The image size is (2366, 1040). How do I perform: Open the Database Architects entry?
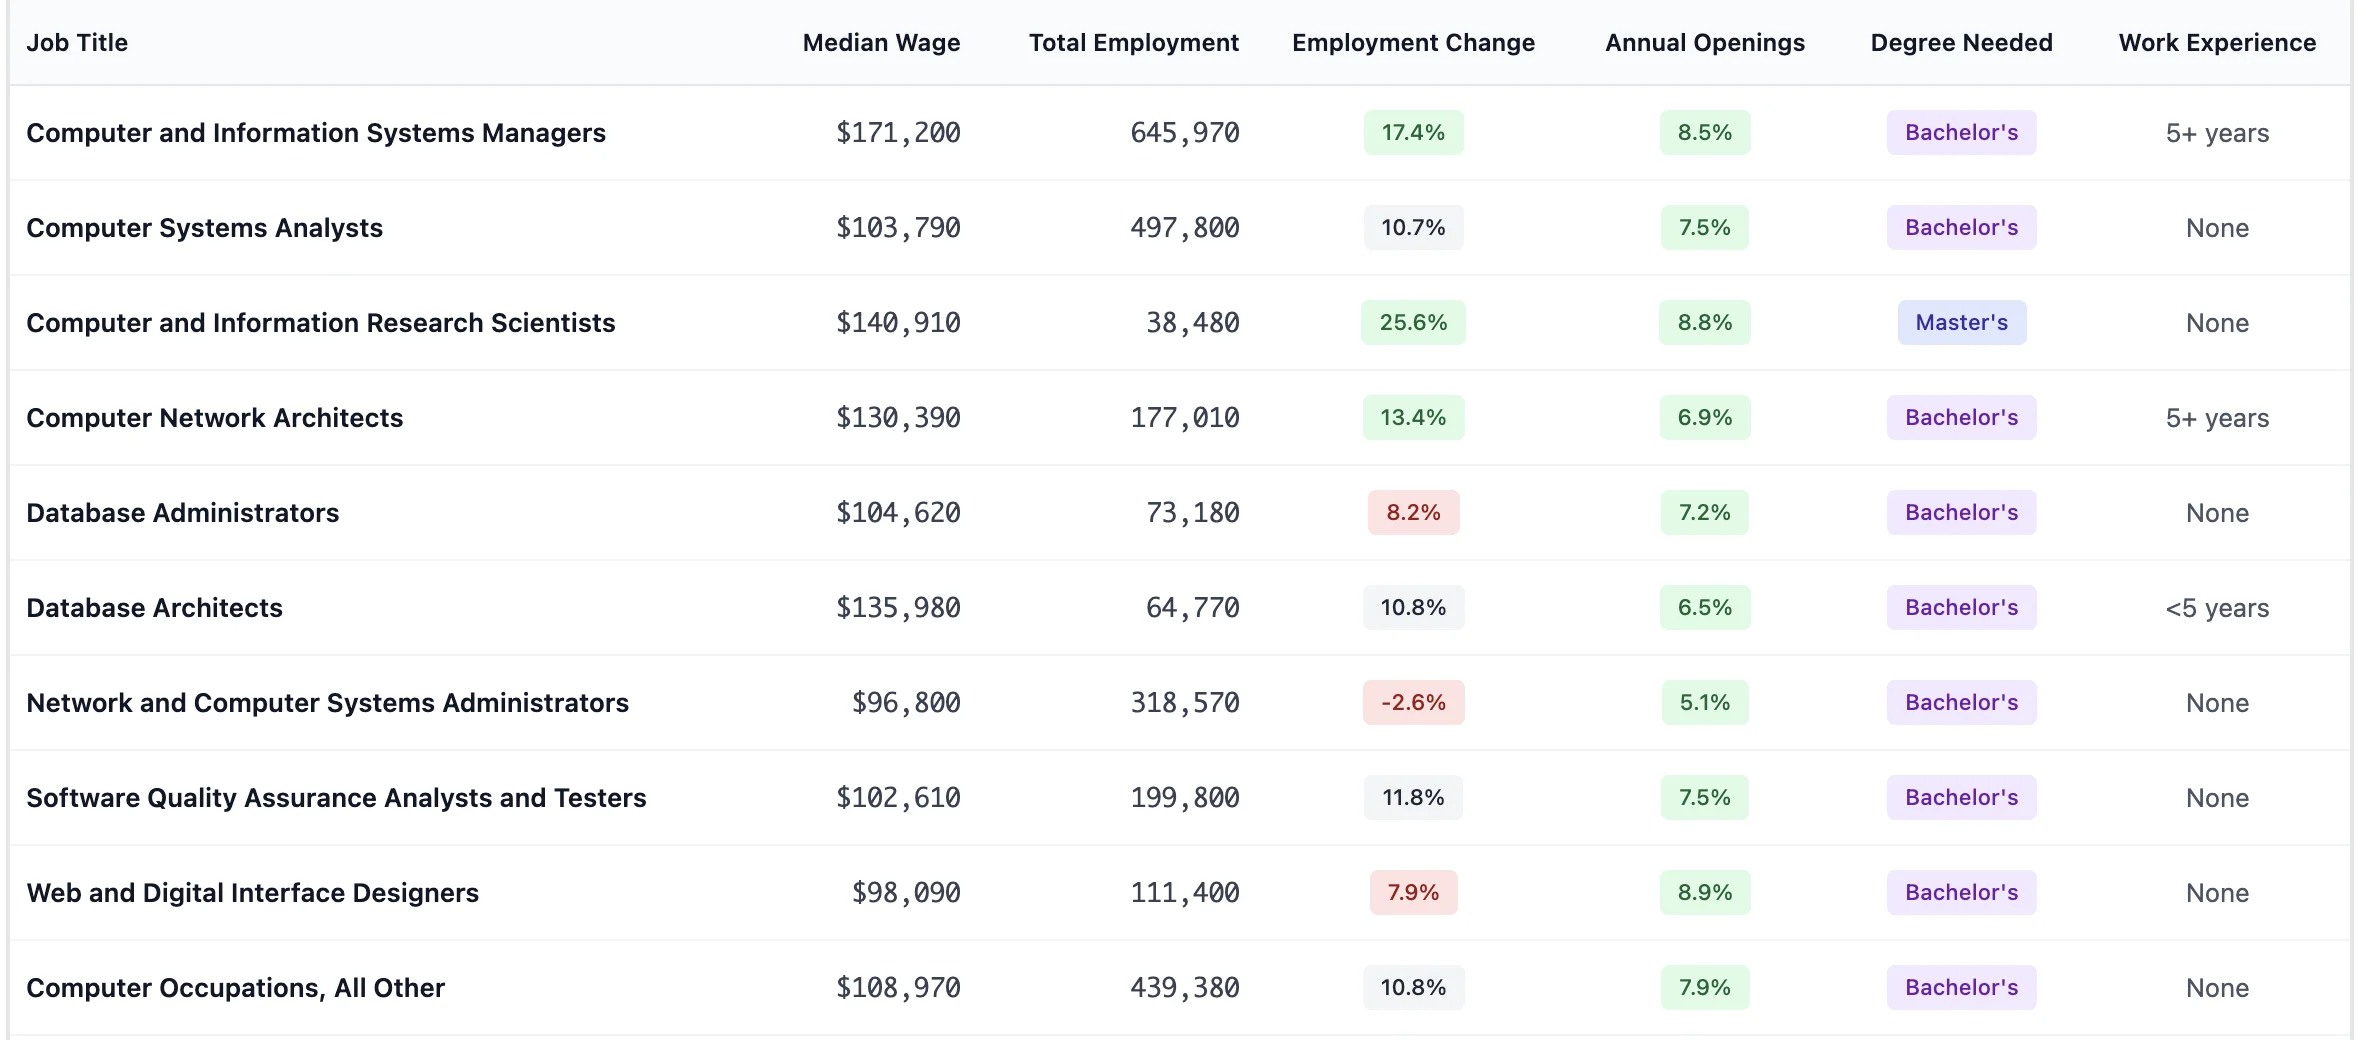coord(154,607)
